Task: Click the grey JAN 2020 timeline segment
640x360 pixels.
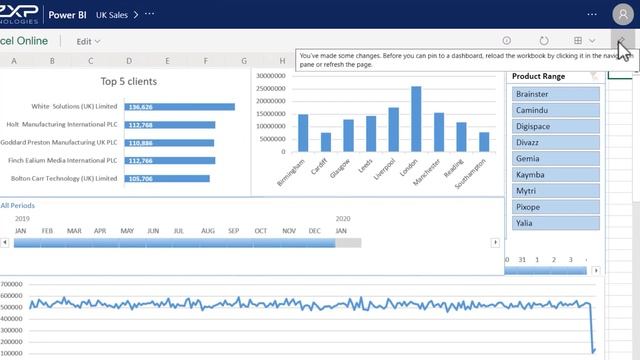Action: pyautogui.click(x=348, y=243)
